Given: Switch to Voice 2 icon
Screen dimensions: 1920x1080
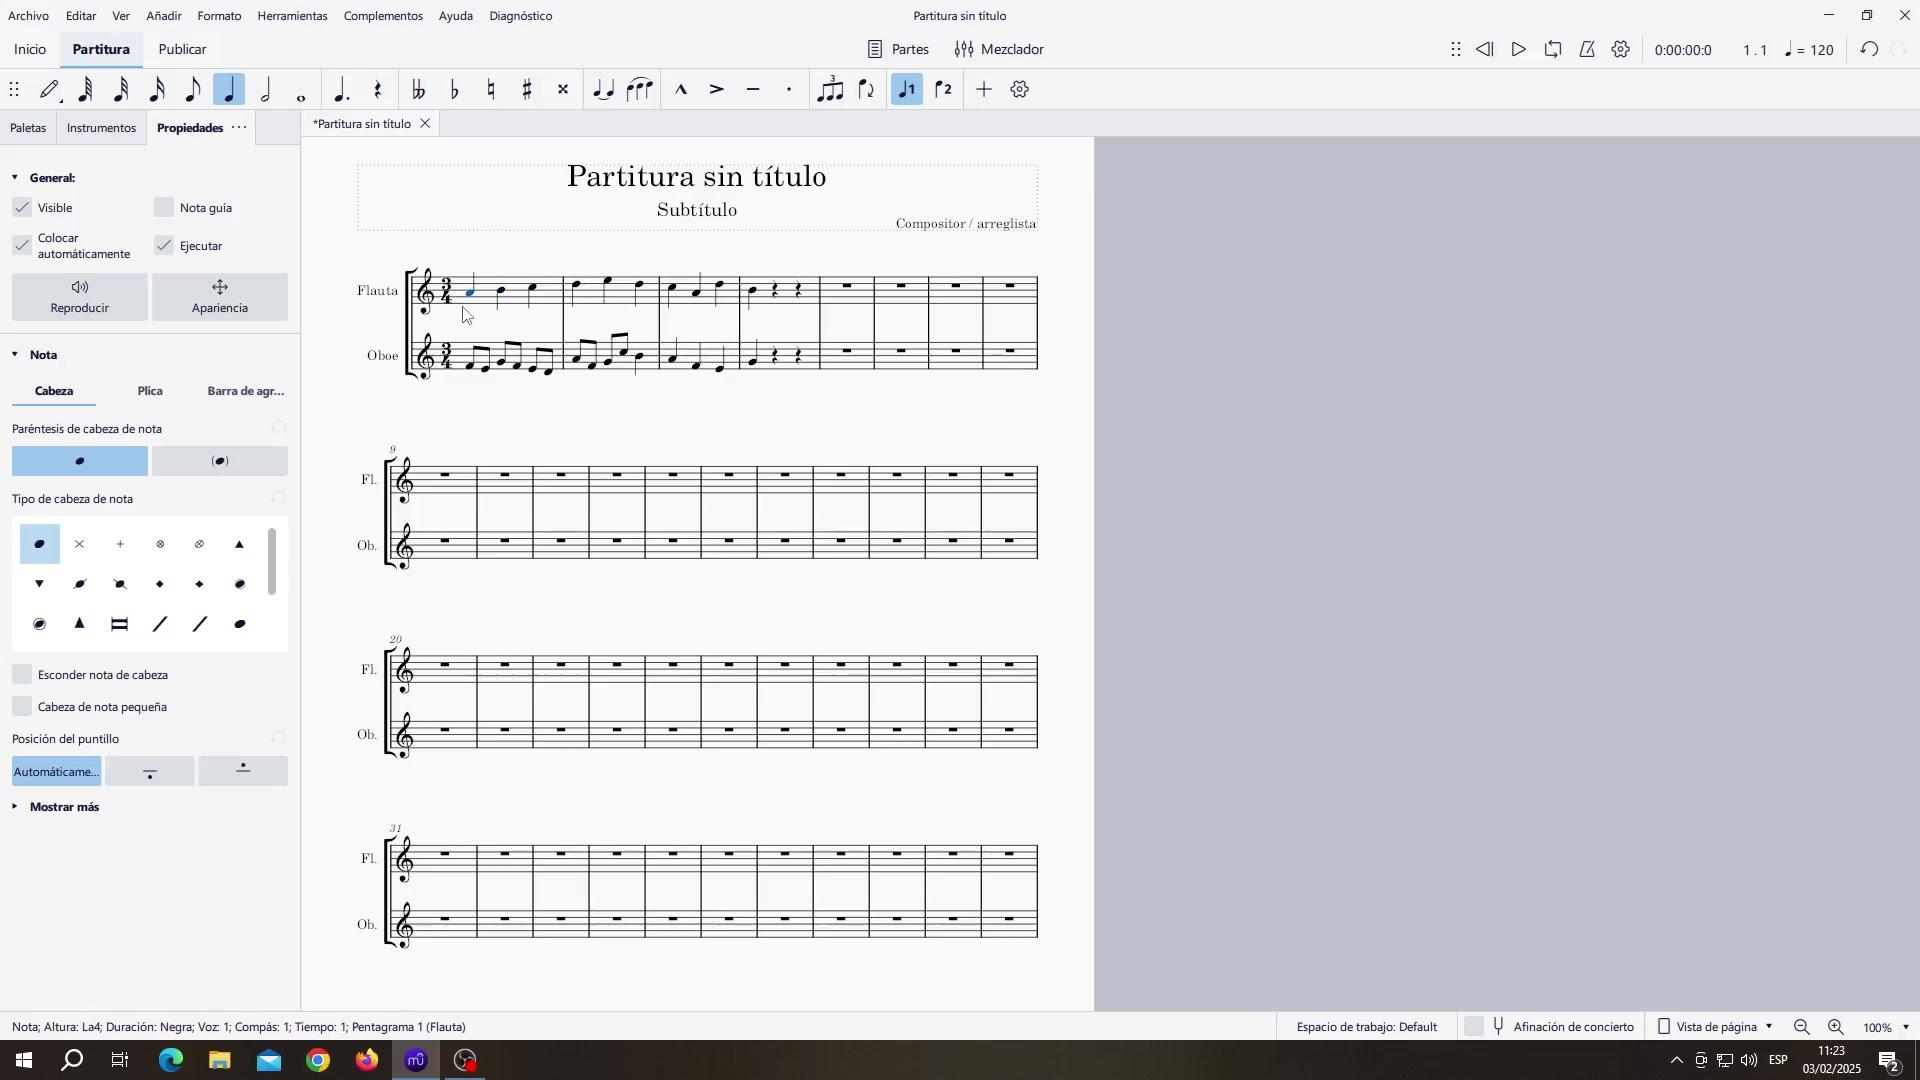Looking at the screenshot, I should pos(944,90).
